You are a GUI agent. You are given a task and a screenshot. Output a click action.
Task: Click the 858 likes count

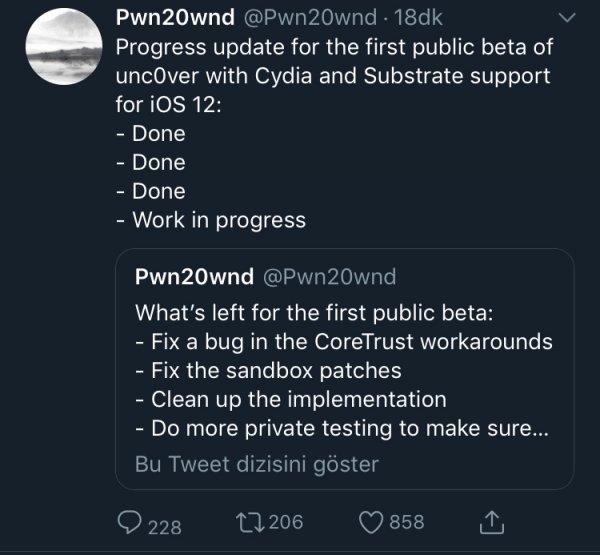click(x=406, y=522)
